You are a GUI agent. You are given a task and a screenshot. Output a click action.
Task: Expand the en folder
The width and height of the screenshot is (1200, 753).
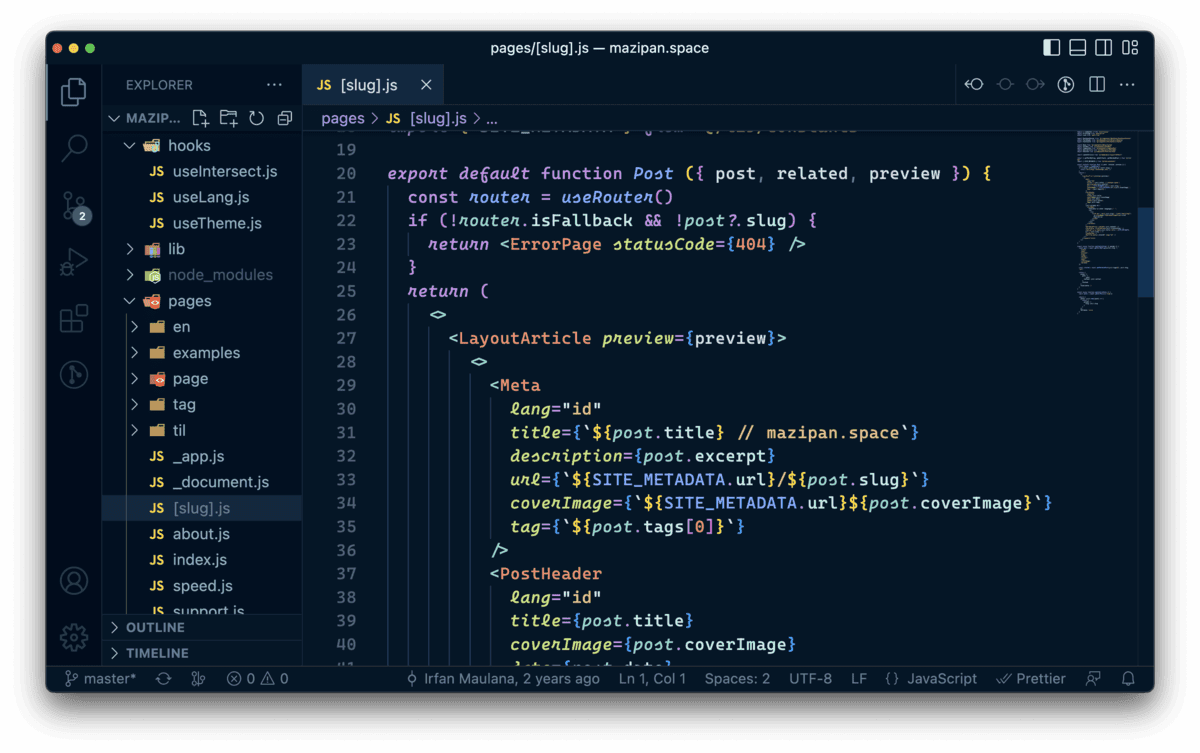[202, 327]
